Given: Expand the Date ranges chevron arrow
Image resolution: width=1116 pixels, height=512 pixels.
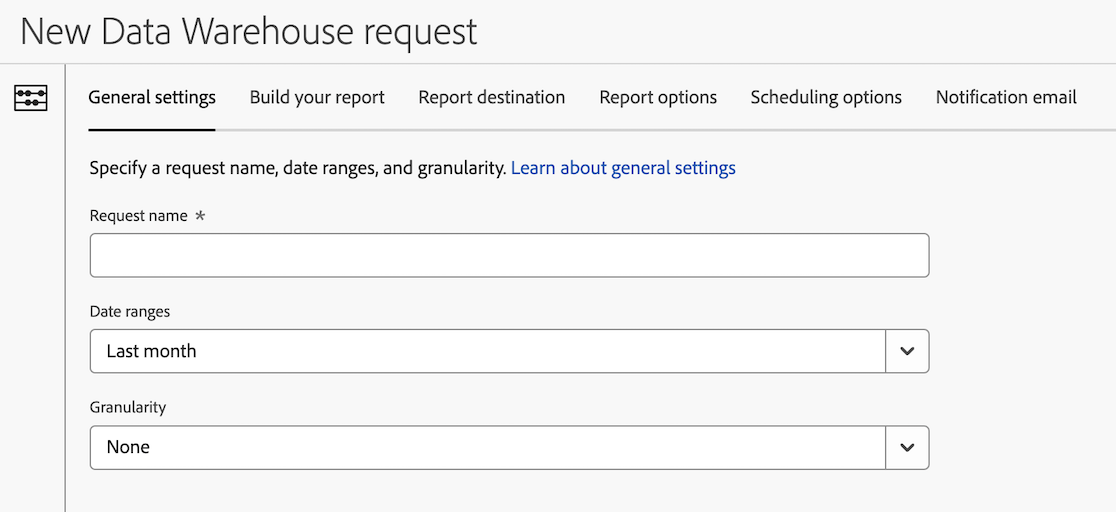Looking at the screenshot, I should point(907,351).
